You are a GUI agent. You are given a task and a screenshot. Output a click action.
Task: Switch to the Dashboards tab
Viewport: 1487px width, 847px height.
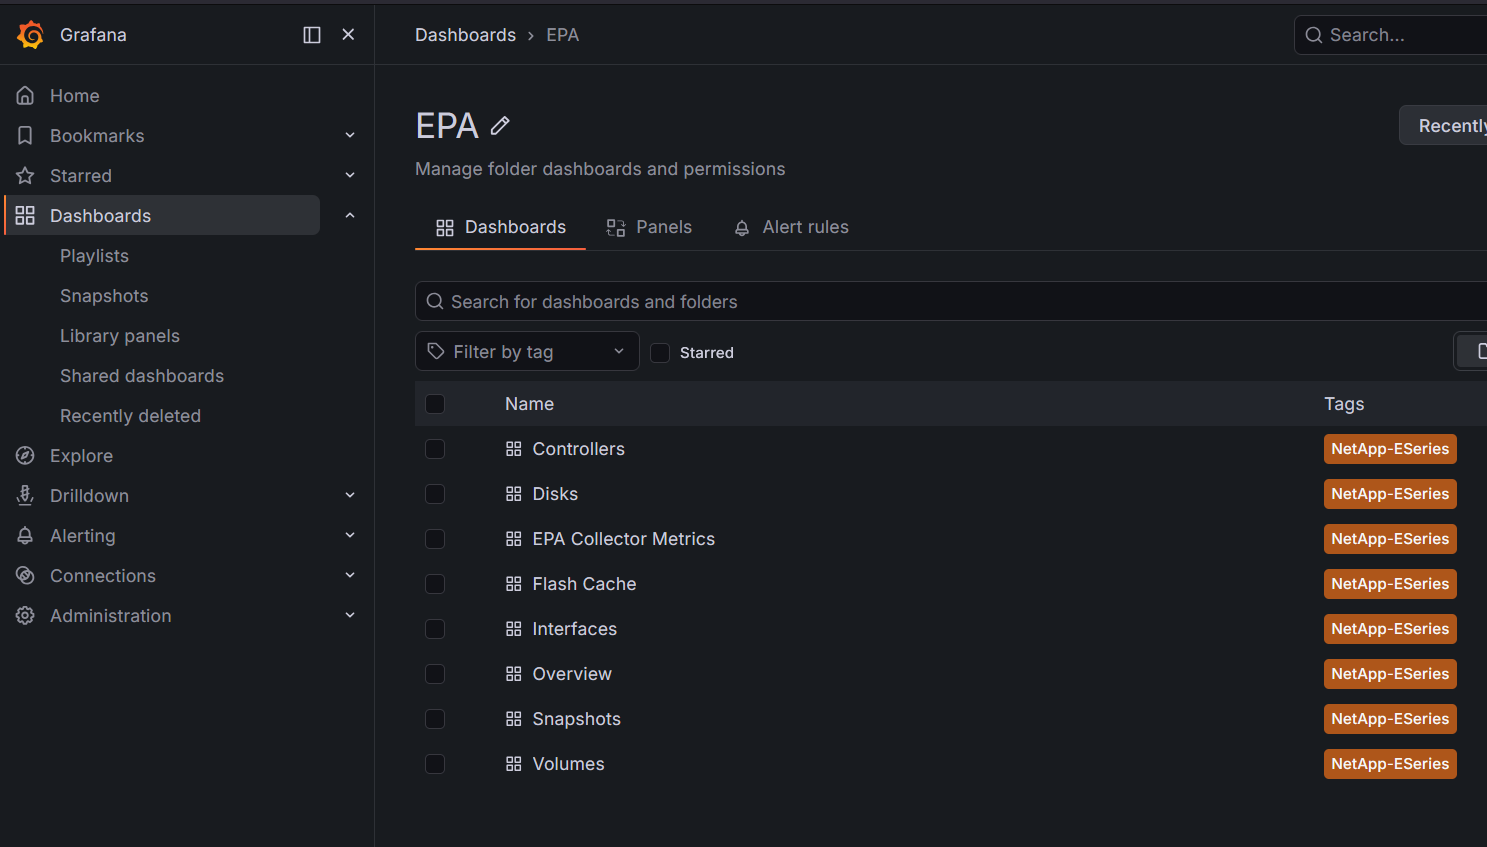[500, 227]
